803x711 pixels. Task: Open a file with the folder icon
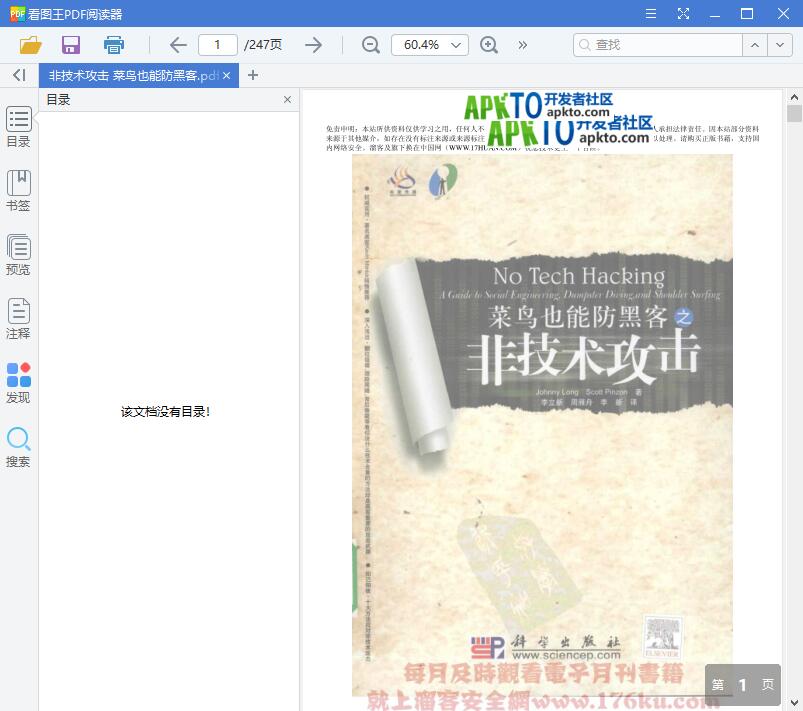(x=30, y=45)
